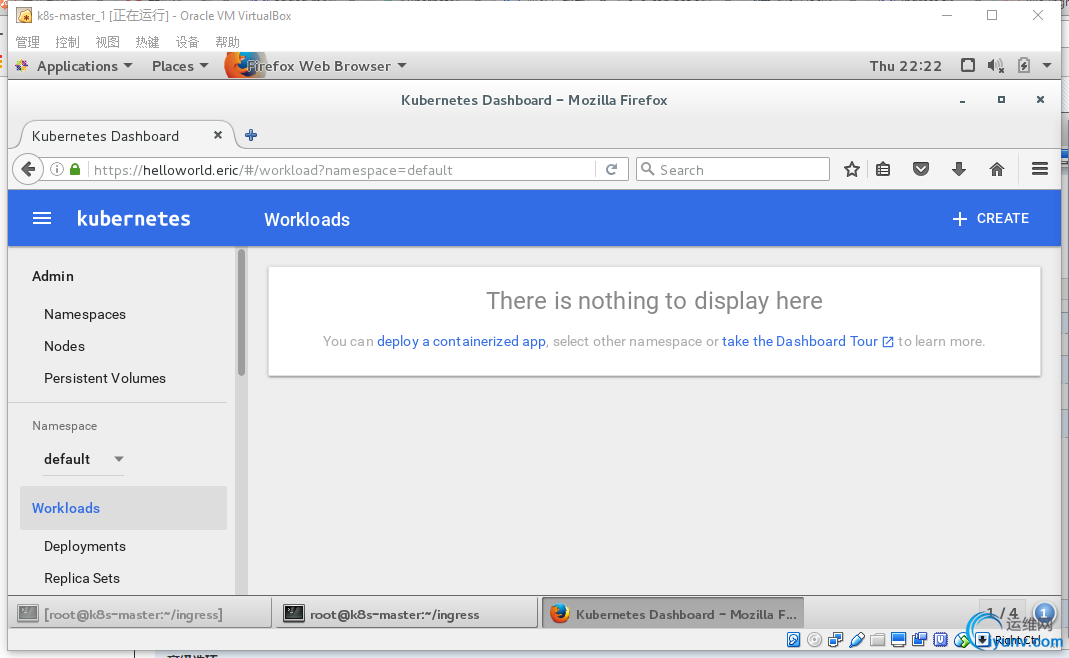Click take the Dashboard Tour link
The image size is (1069, 658).
click(807, 341)
